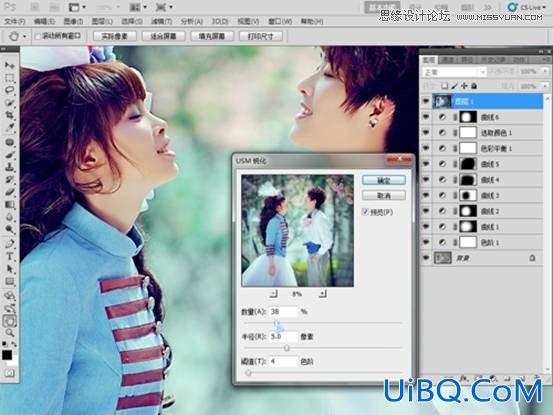Select the Move tool in toolbox
Screen dimensions: 553x415
coord(10,65)
